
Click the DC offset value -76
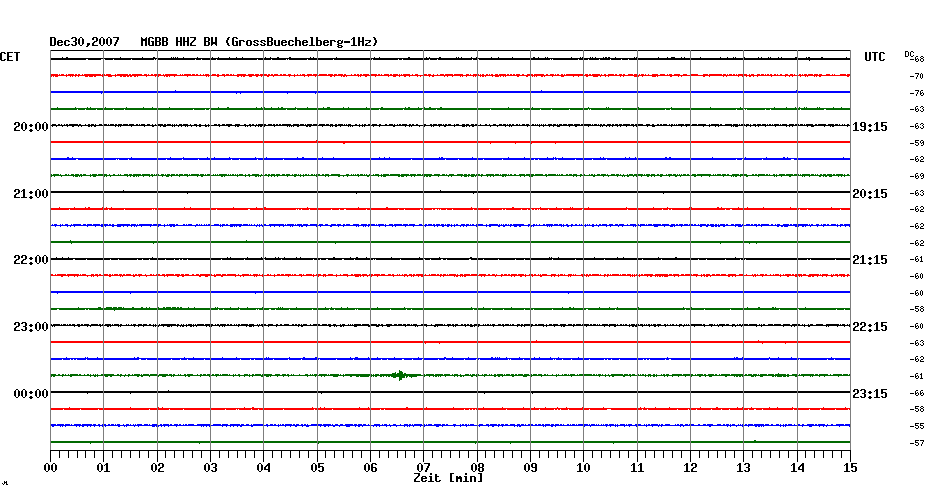pos(916,93)
